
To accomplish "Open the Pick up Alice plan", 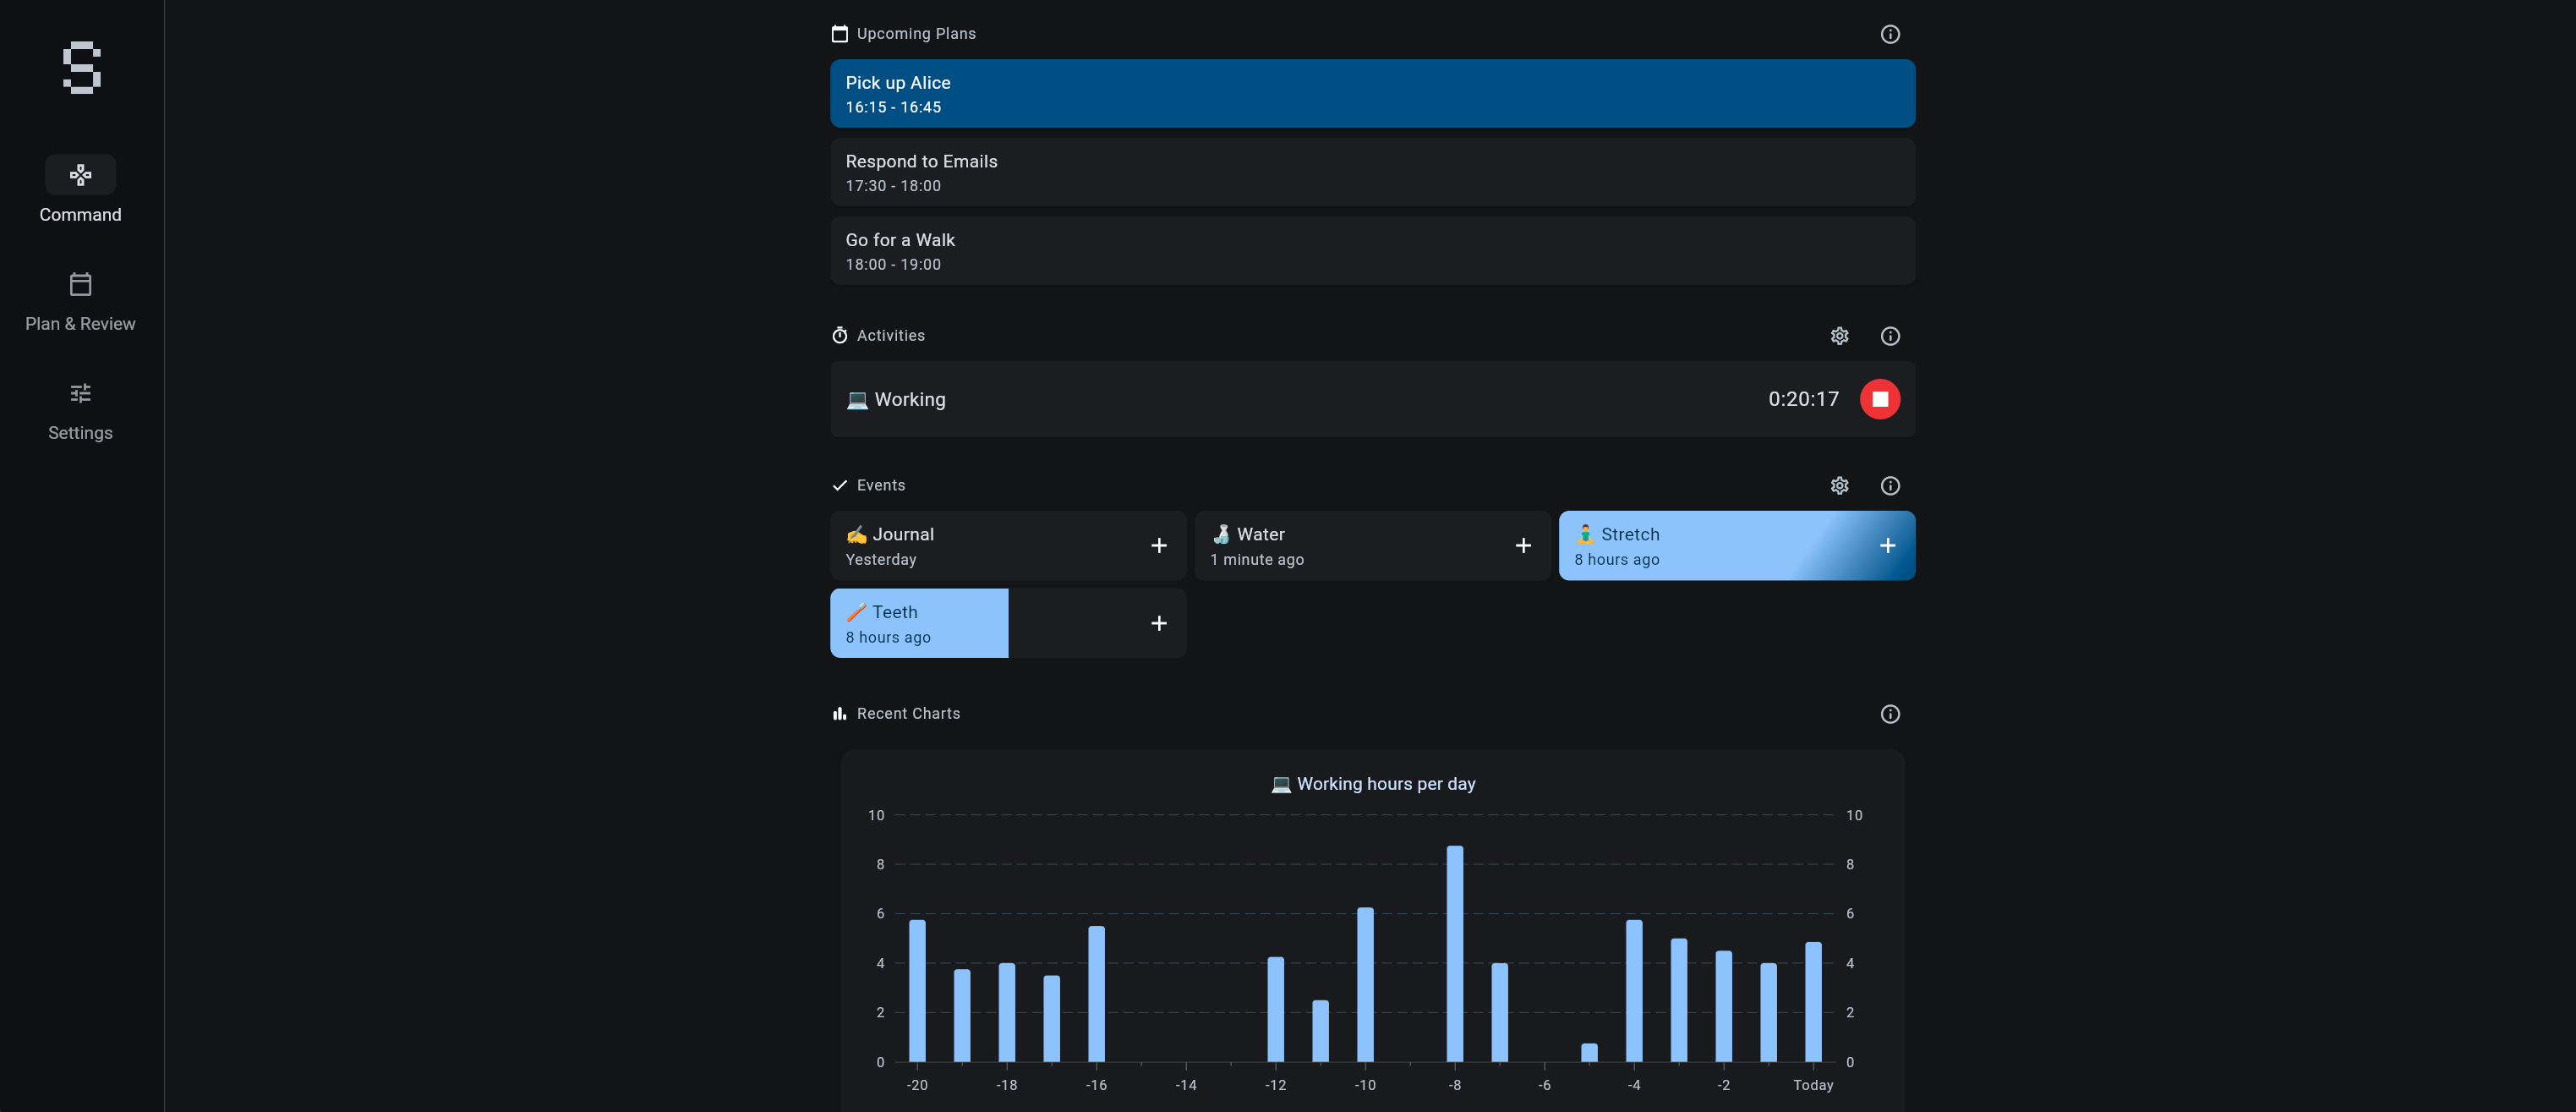I will coord(1372,94).
